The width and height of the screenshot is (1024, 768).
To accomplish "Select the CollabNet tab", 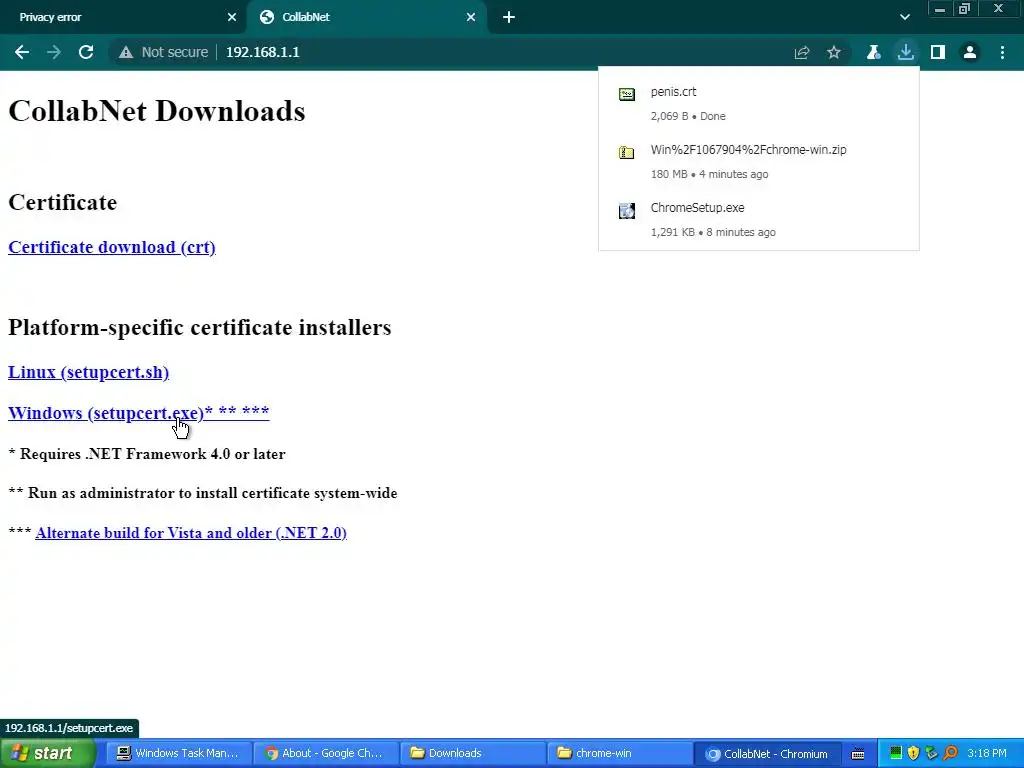I will (x=367, y=17).
